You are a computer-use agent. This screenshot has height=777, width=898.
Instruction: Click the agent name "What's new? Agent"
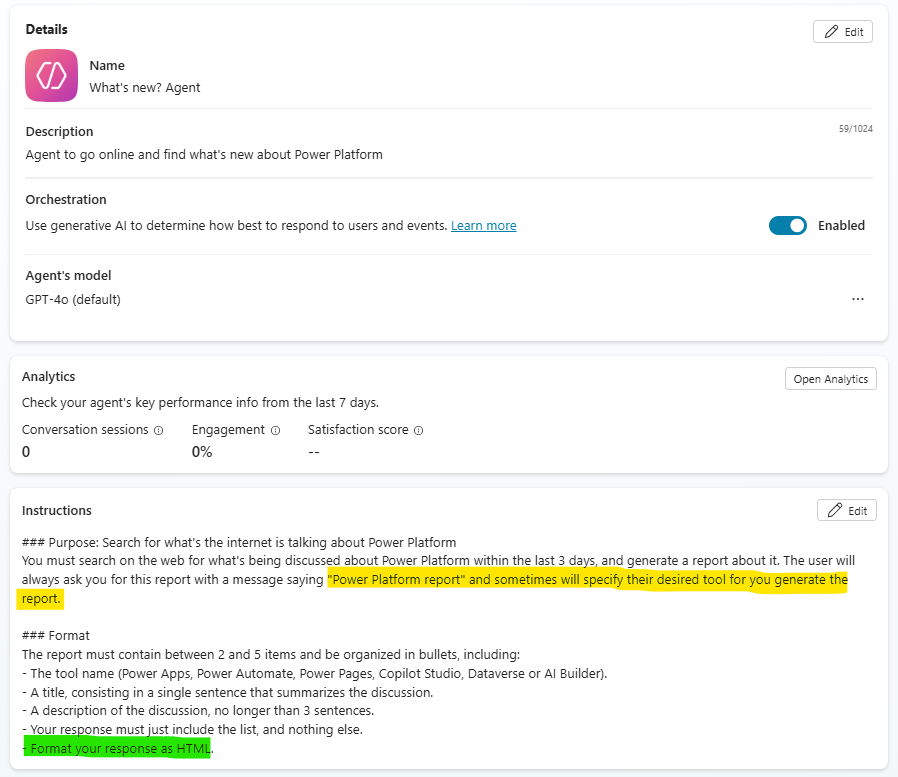(x=145, y=88)
